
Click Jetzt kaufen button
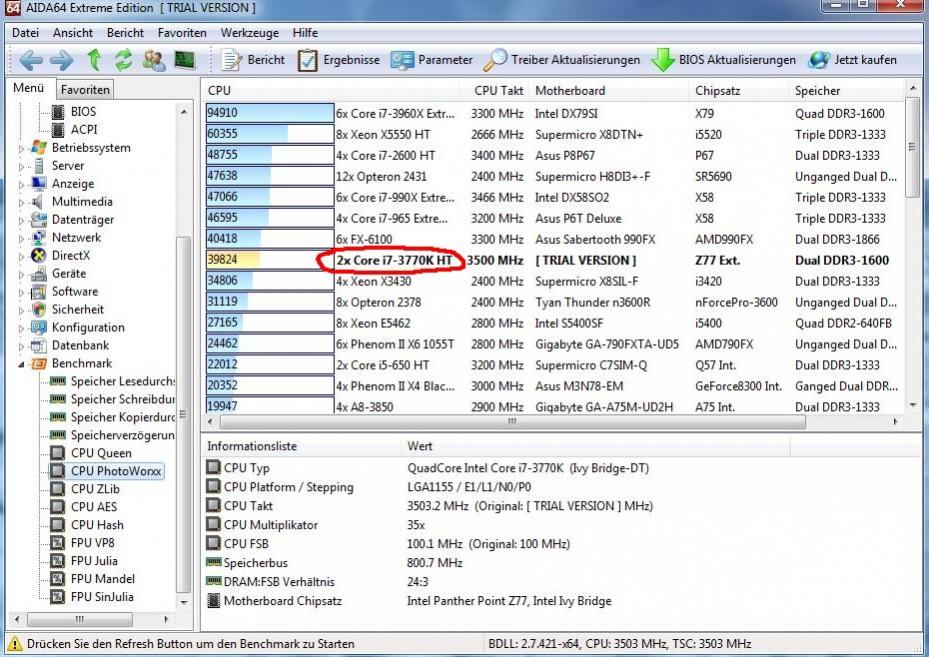(x=853, y=60)
